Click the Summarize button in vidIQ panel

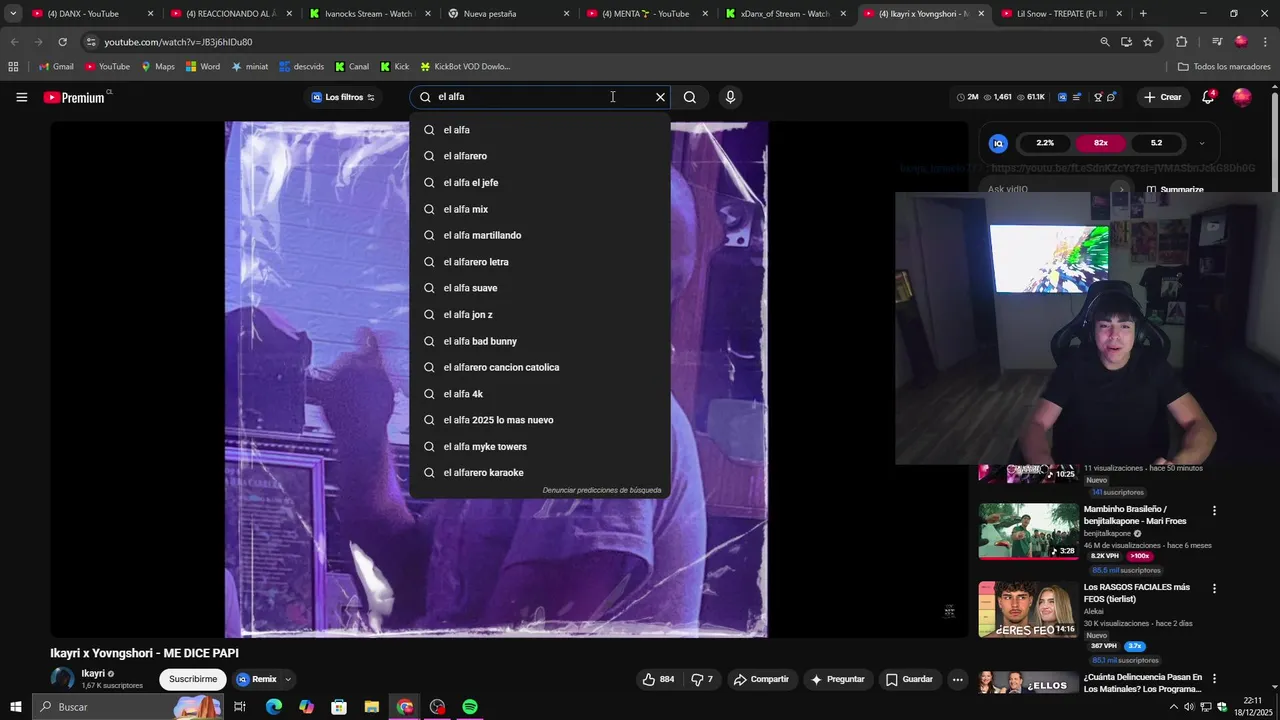click(1174, 189)
